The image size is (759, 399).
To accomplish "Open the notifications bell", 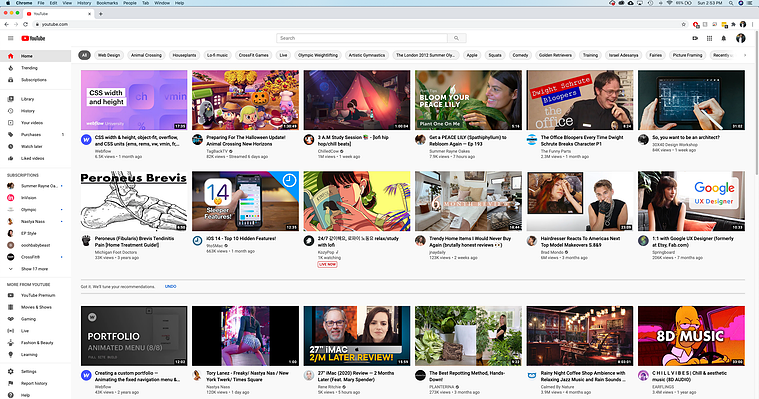I will coord(724,38).
